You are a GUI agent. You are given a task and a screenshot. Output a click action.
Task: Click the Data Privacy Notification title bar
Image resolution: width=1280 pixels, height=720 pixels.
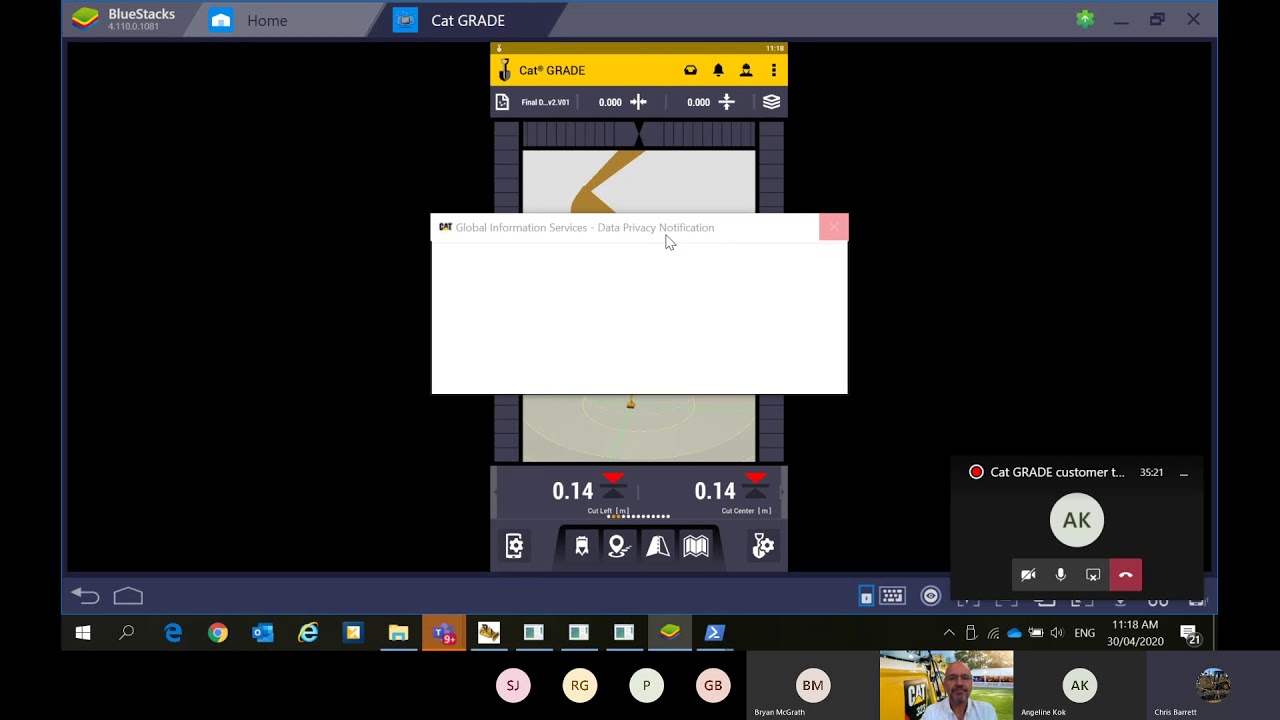click(625, 227)
